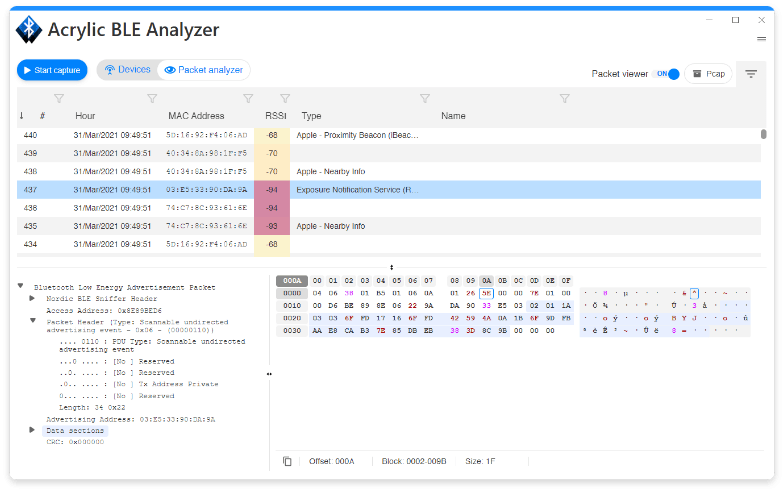Select packet row 439
Image resolution: width=784 pixels, height=492 pixels.
(389, 154)
